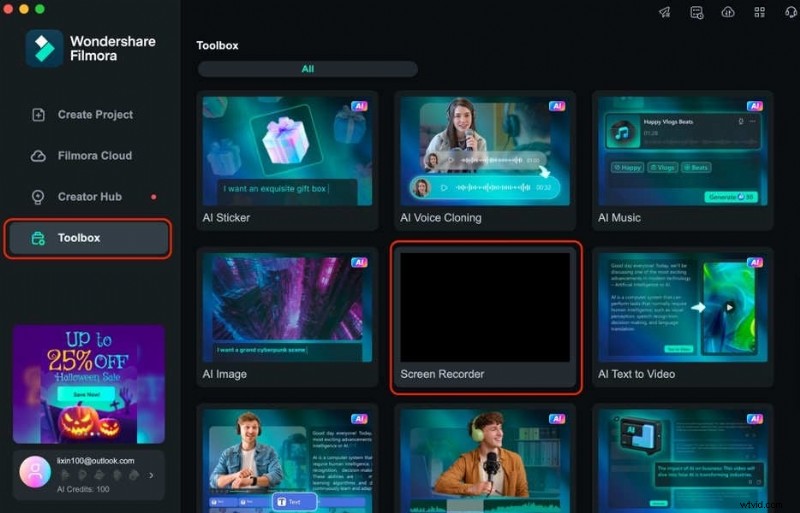Expand account details chevron arrow
The image size is (800, 513).
click(151, 475)
